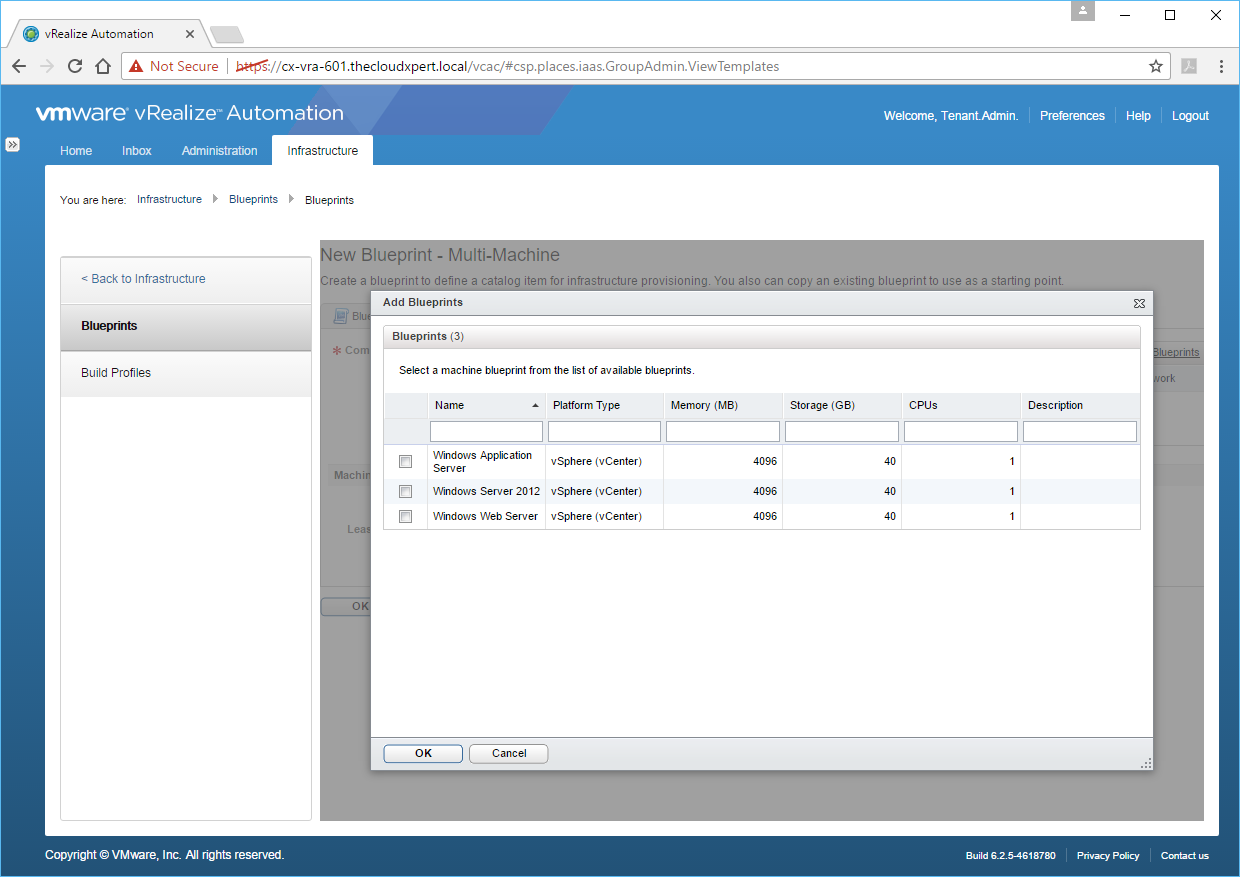Click the browser home icon

click(x=103, y=67)
